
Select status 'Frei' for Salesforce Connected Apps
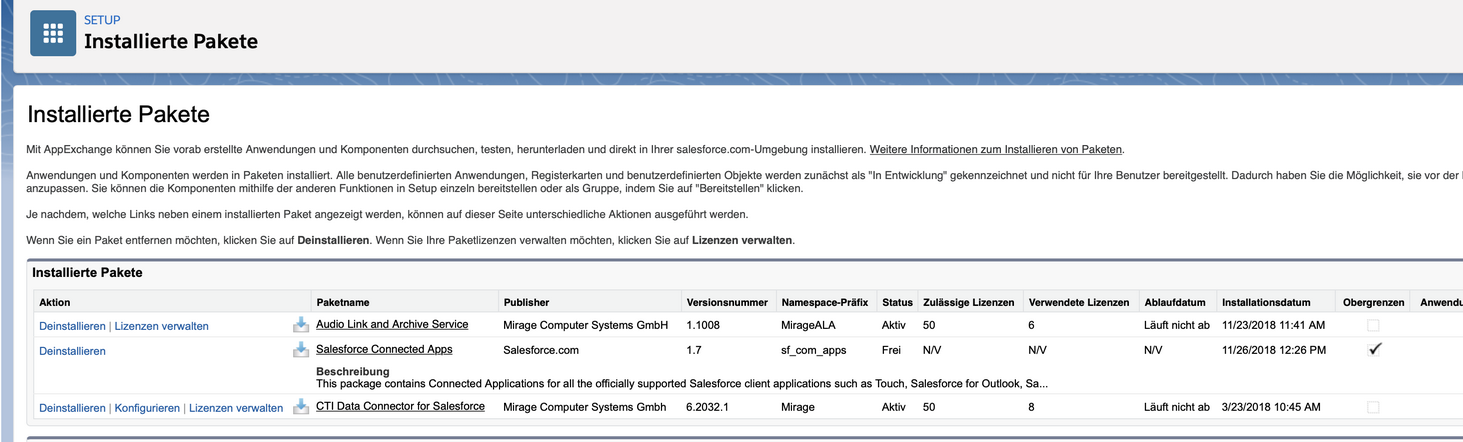point(892,350)
